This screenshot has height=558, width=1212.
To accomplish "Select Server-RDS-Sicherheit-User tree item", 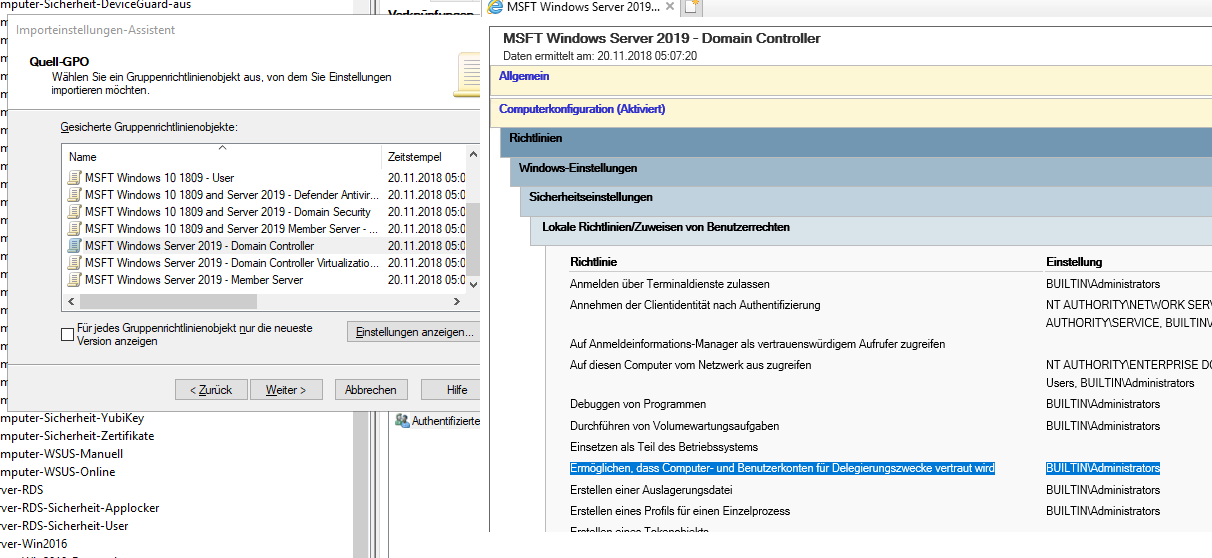I will pos(64,526).
